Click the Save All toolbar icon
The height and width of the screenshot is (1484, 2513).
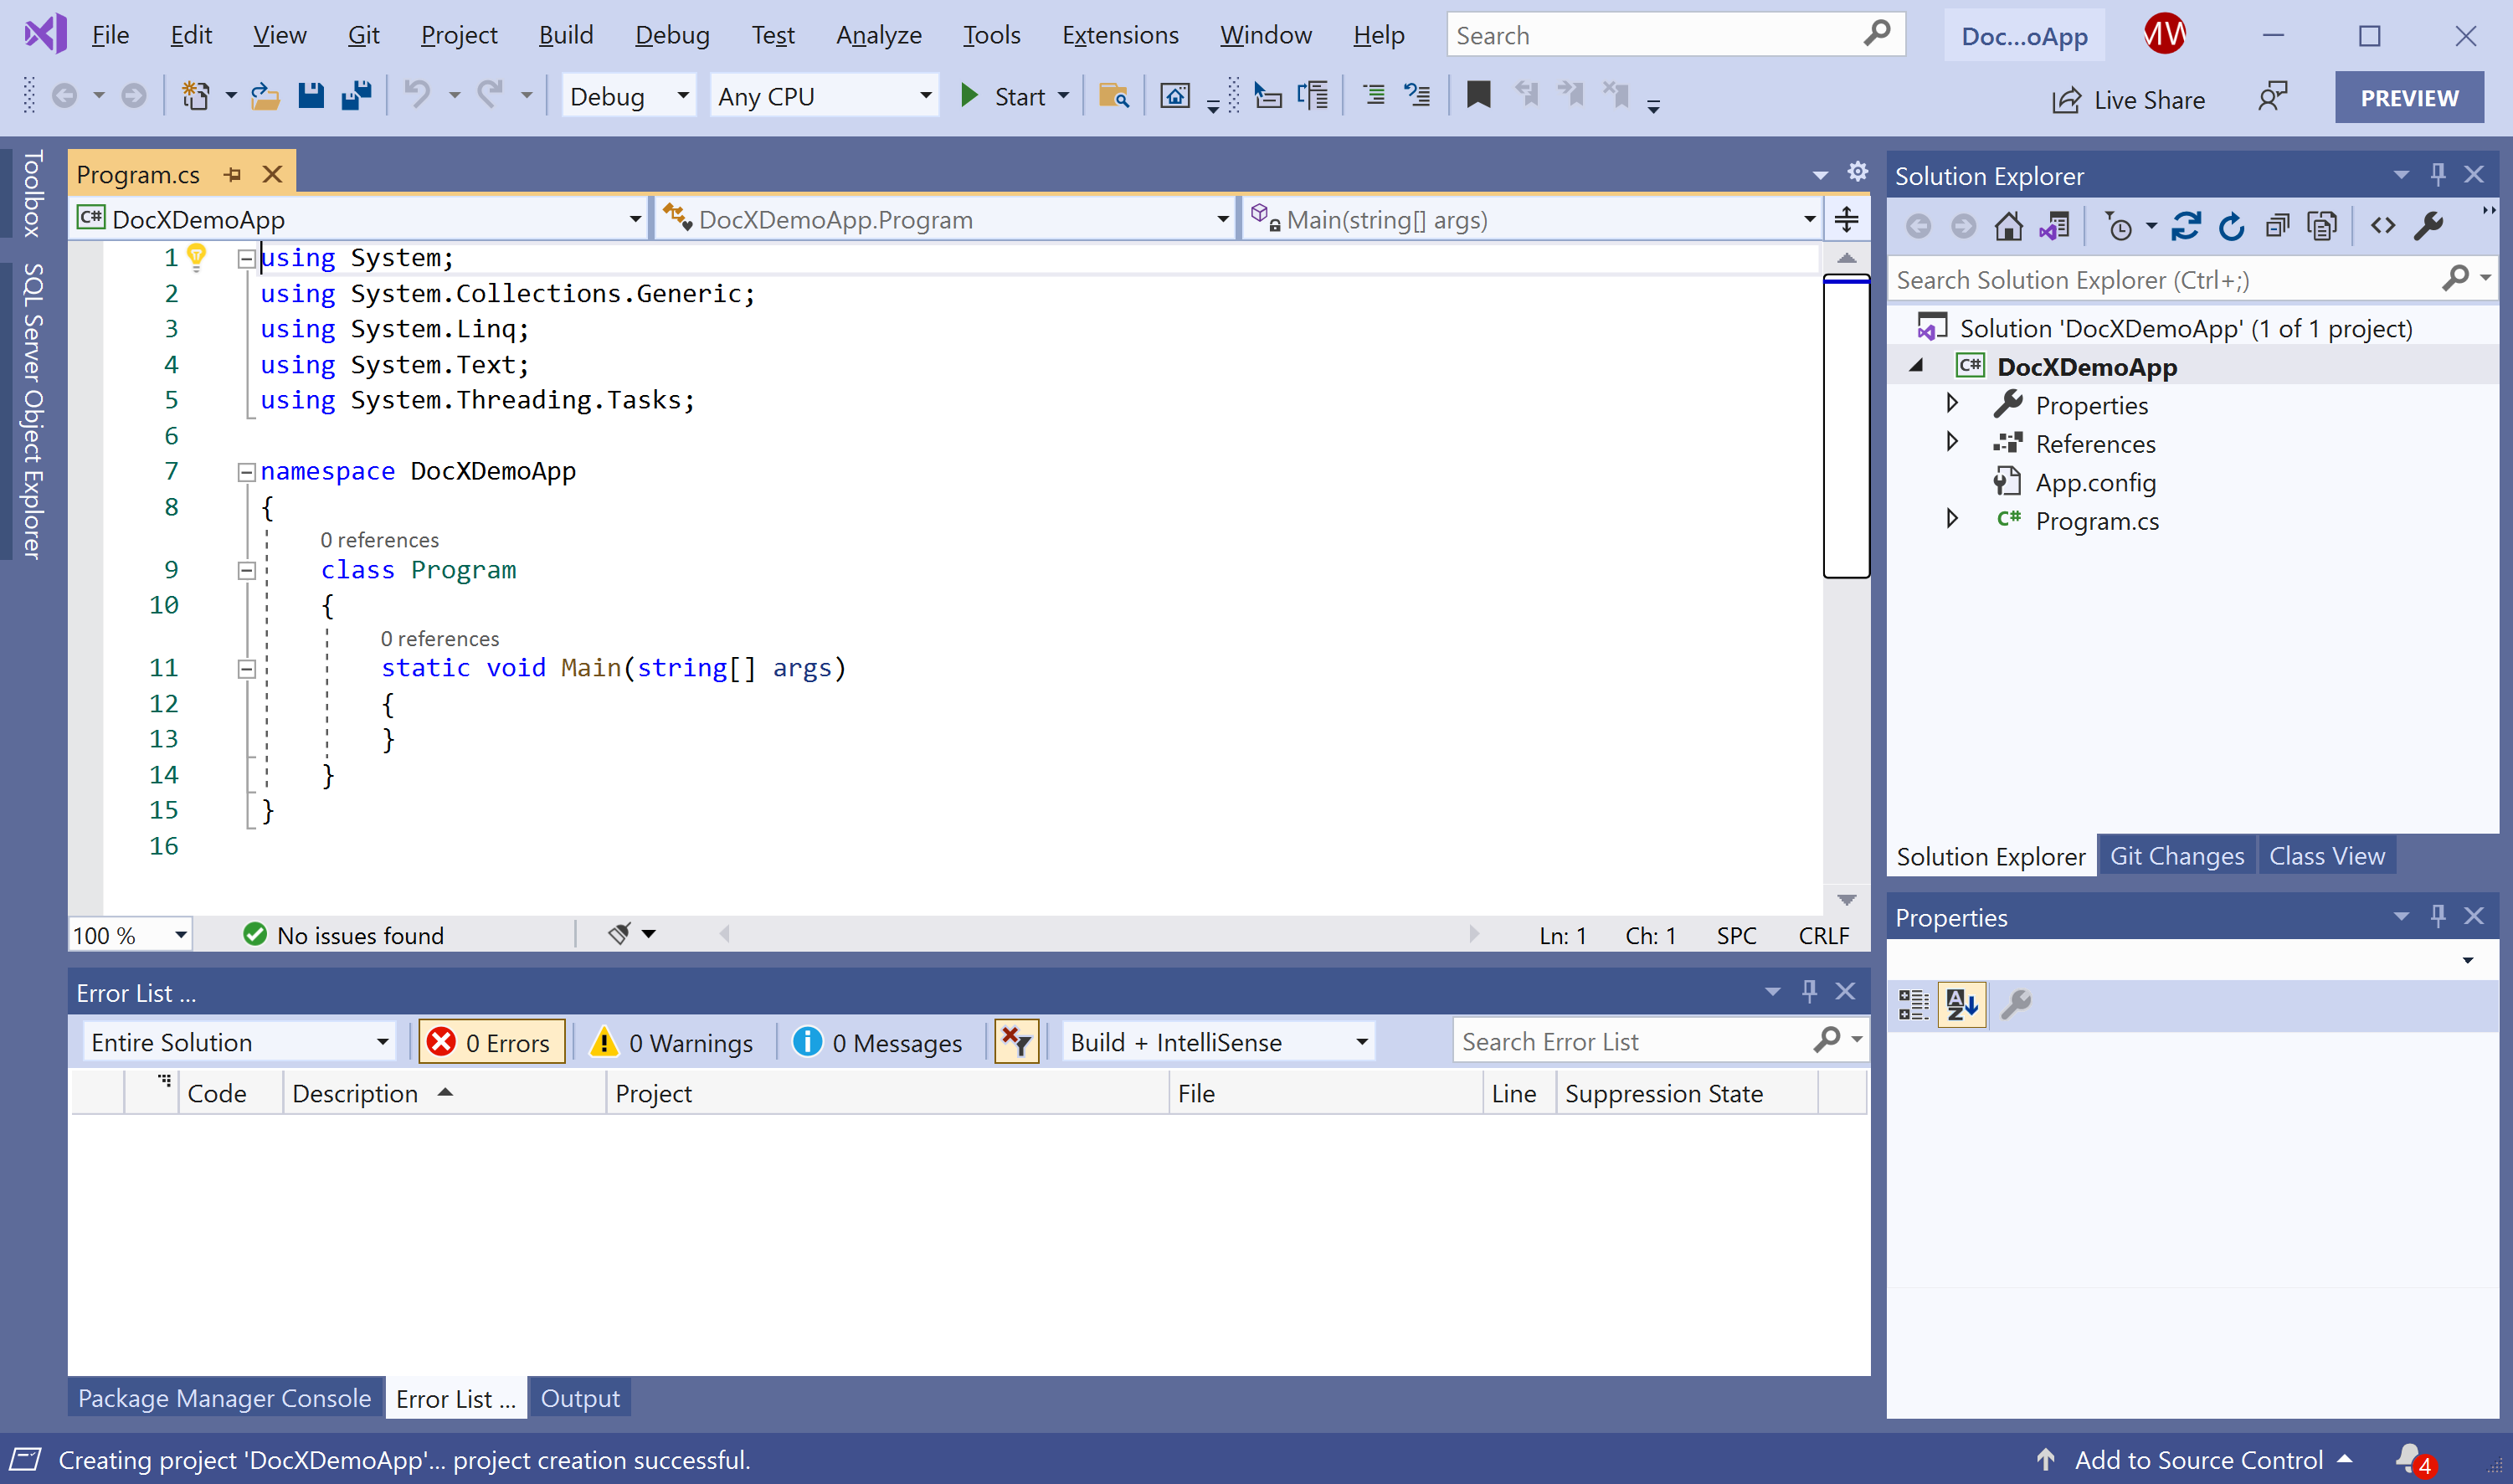tap(356, 96)
